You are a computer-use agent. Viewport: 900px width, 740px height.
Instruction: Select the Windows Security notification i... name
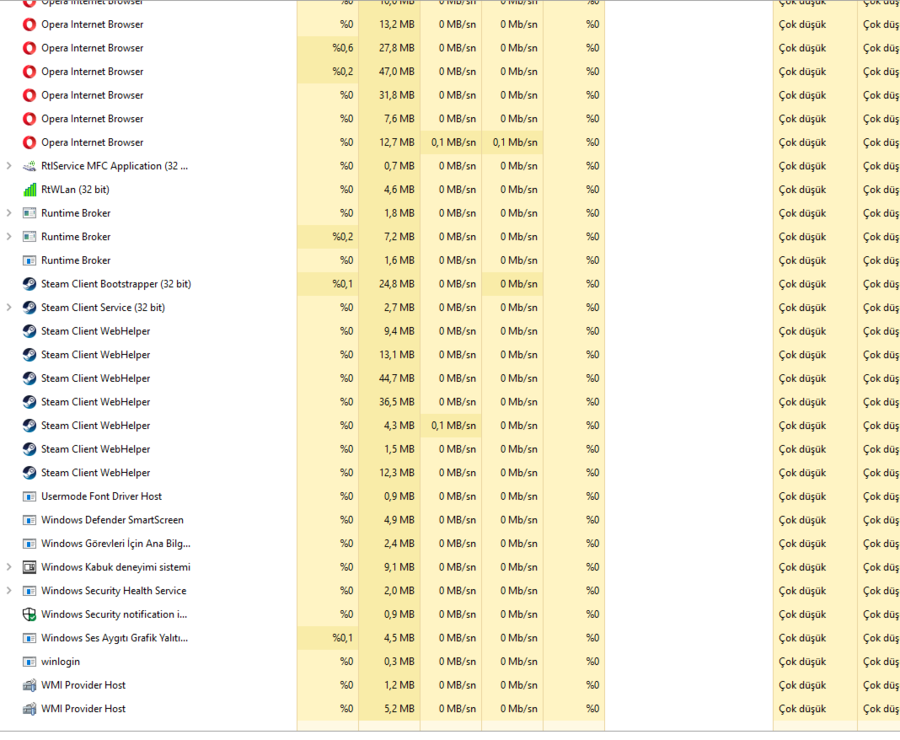coord(114,614)
